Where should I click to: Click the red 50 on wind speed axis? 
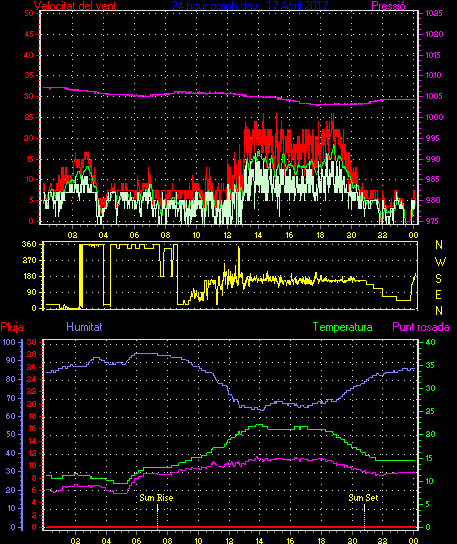coord(29,13)
